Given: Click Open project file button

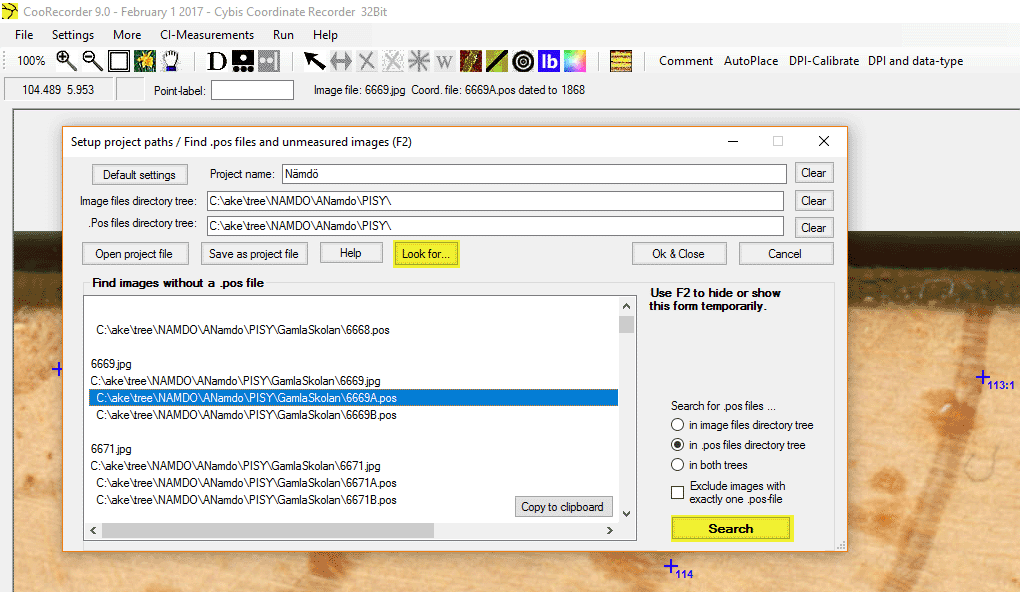Looking at the screenshot, I should coord(135,254).
